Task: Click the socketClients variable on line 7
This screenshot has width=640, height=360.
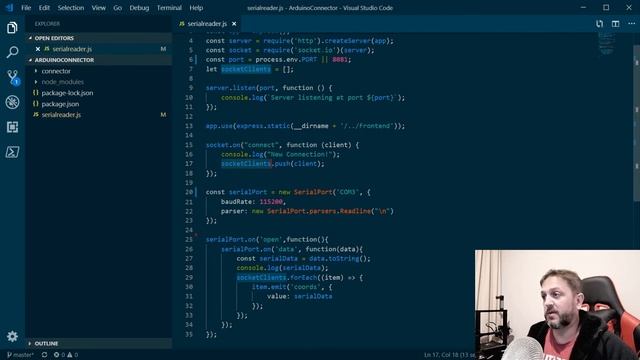Action: click(246, 69)
